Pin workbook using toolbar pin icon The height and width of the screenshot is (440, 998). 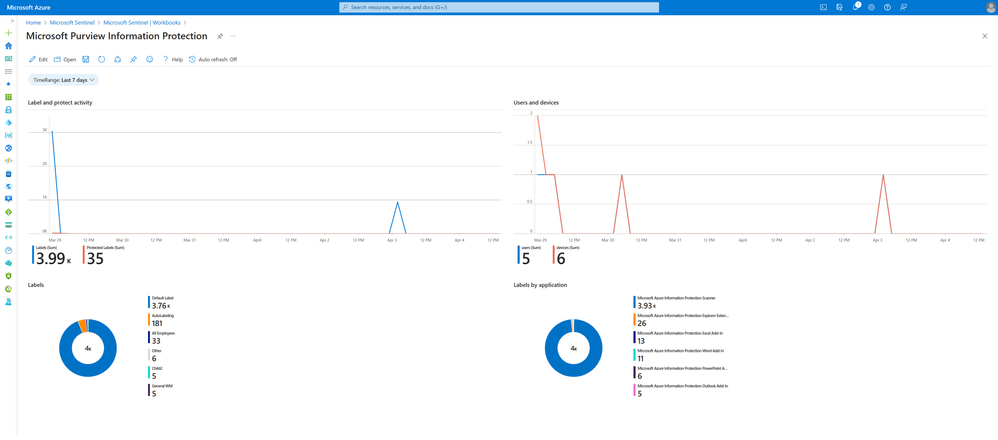tap(133, 59)
